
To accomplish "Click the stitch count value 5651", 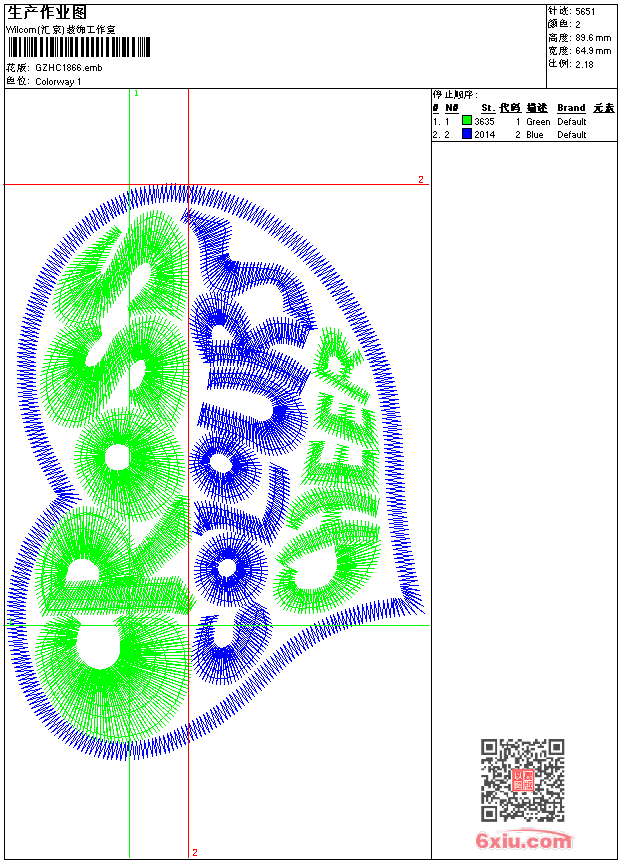I will coord(585,12).
